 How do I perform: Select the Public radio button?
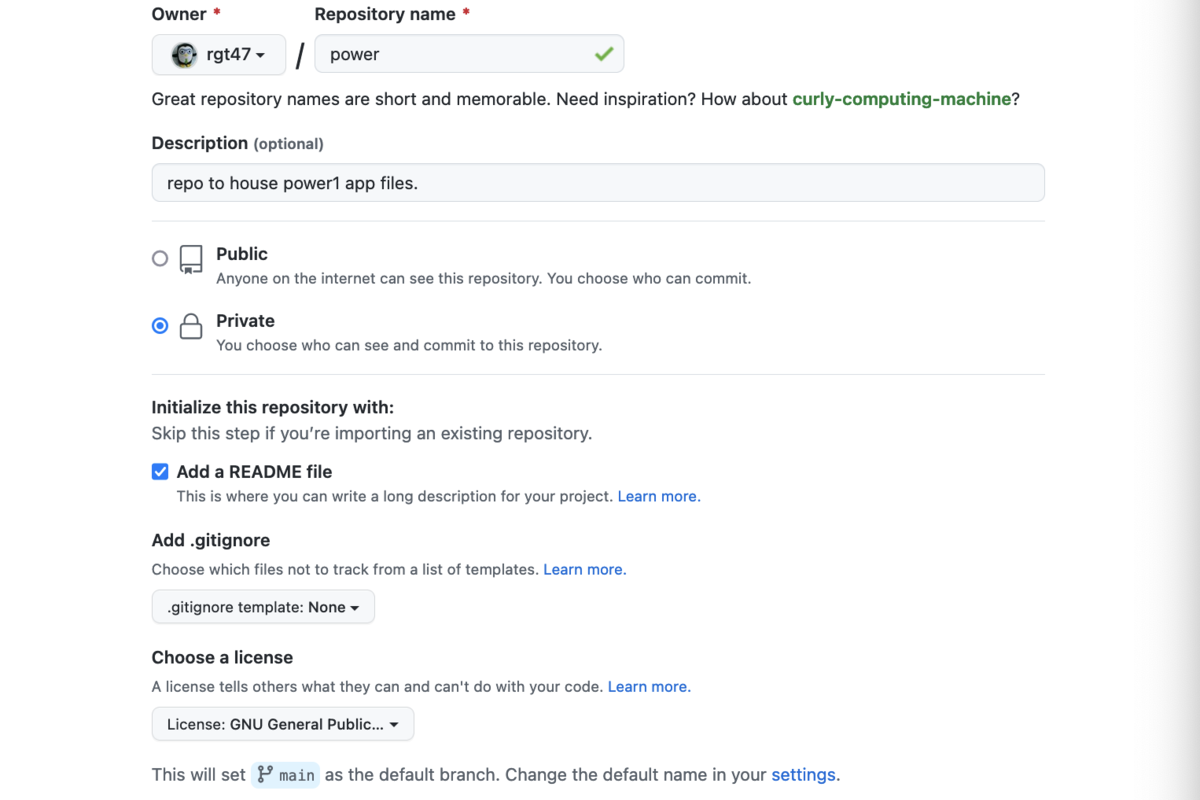point(160,259)
